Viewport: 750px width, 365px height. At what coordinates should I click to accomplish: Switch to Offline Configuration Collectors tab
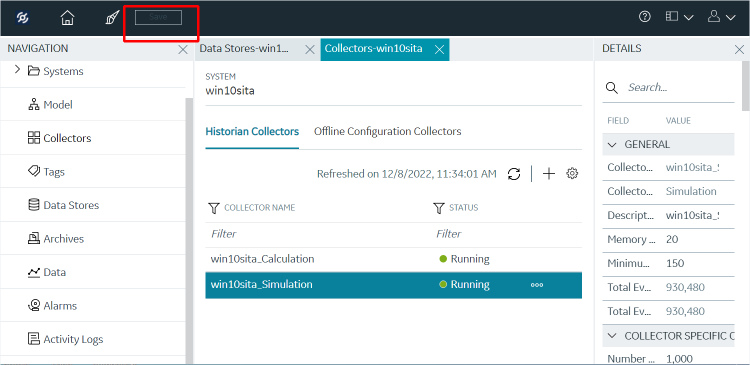(387, 131)
